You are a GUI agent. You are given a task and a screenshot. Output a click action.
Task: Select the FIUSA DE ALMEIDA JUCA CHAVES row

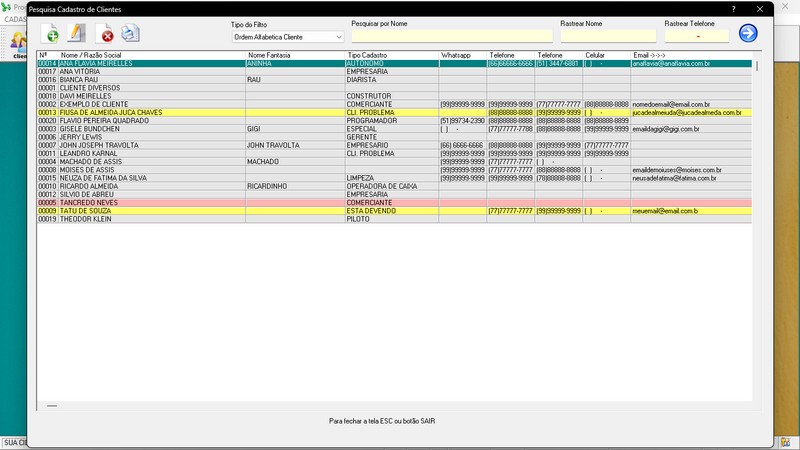(394, 112)
